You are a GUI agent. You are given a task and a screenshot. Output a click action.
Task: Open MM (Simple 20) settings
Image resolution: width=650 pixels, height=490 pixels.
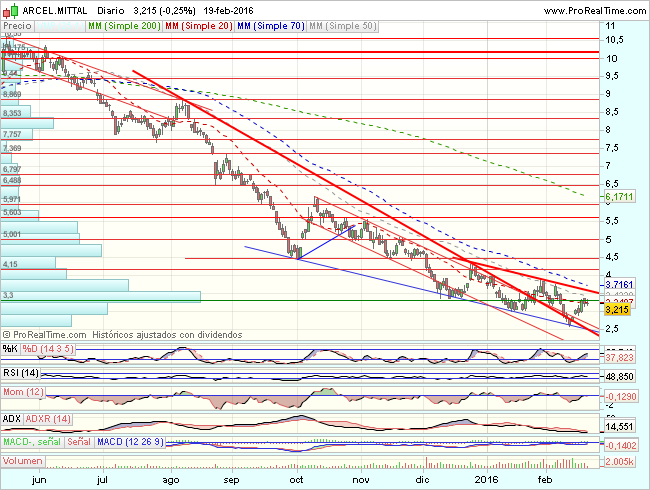(x=199, y=26)
